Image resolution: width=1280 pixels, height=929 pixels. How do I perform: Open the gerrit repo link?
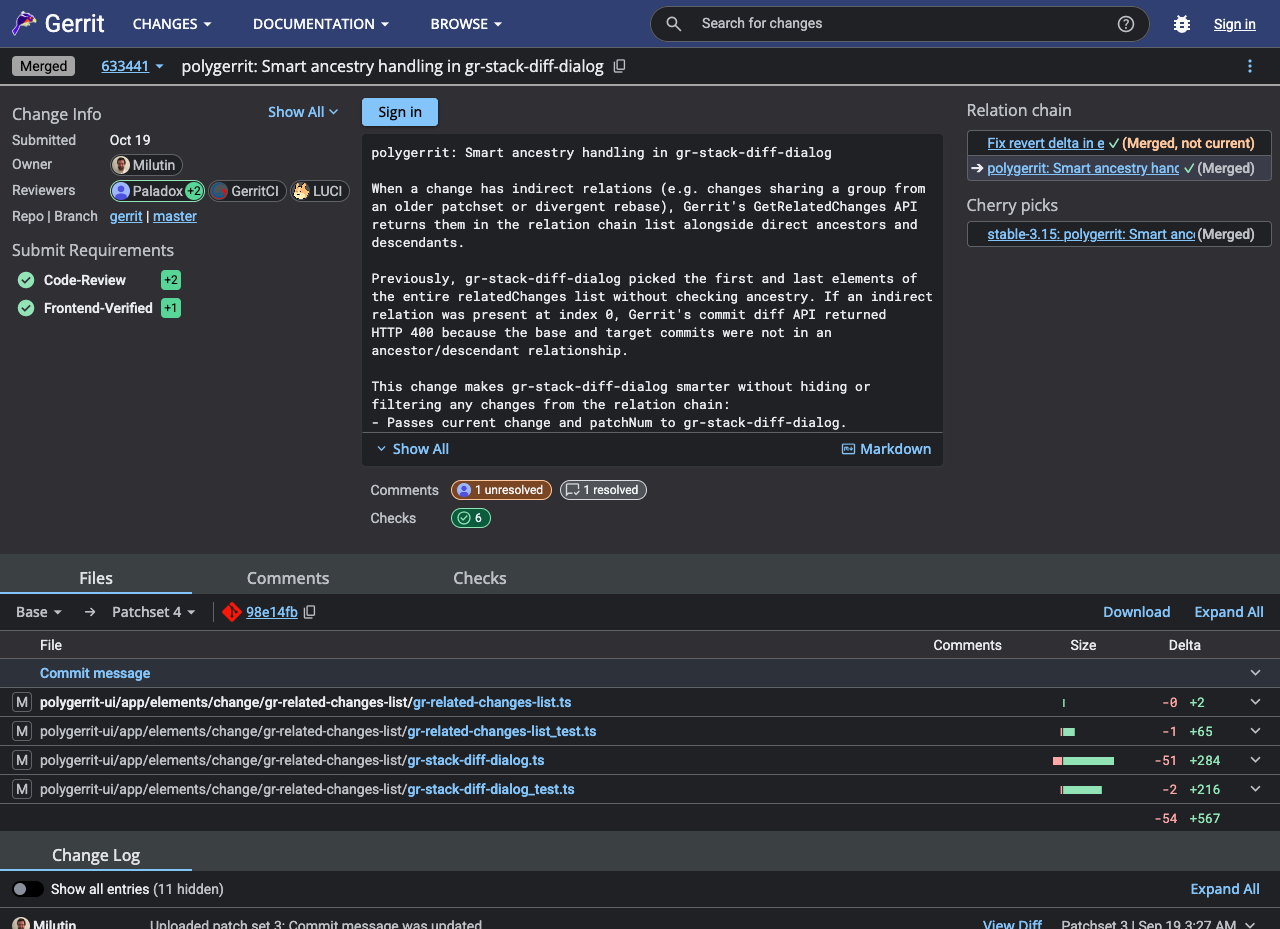tap(126, 216)
